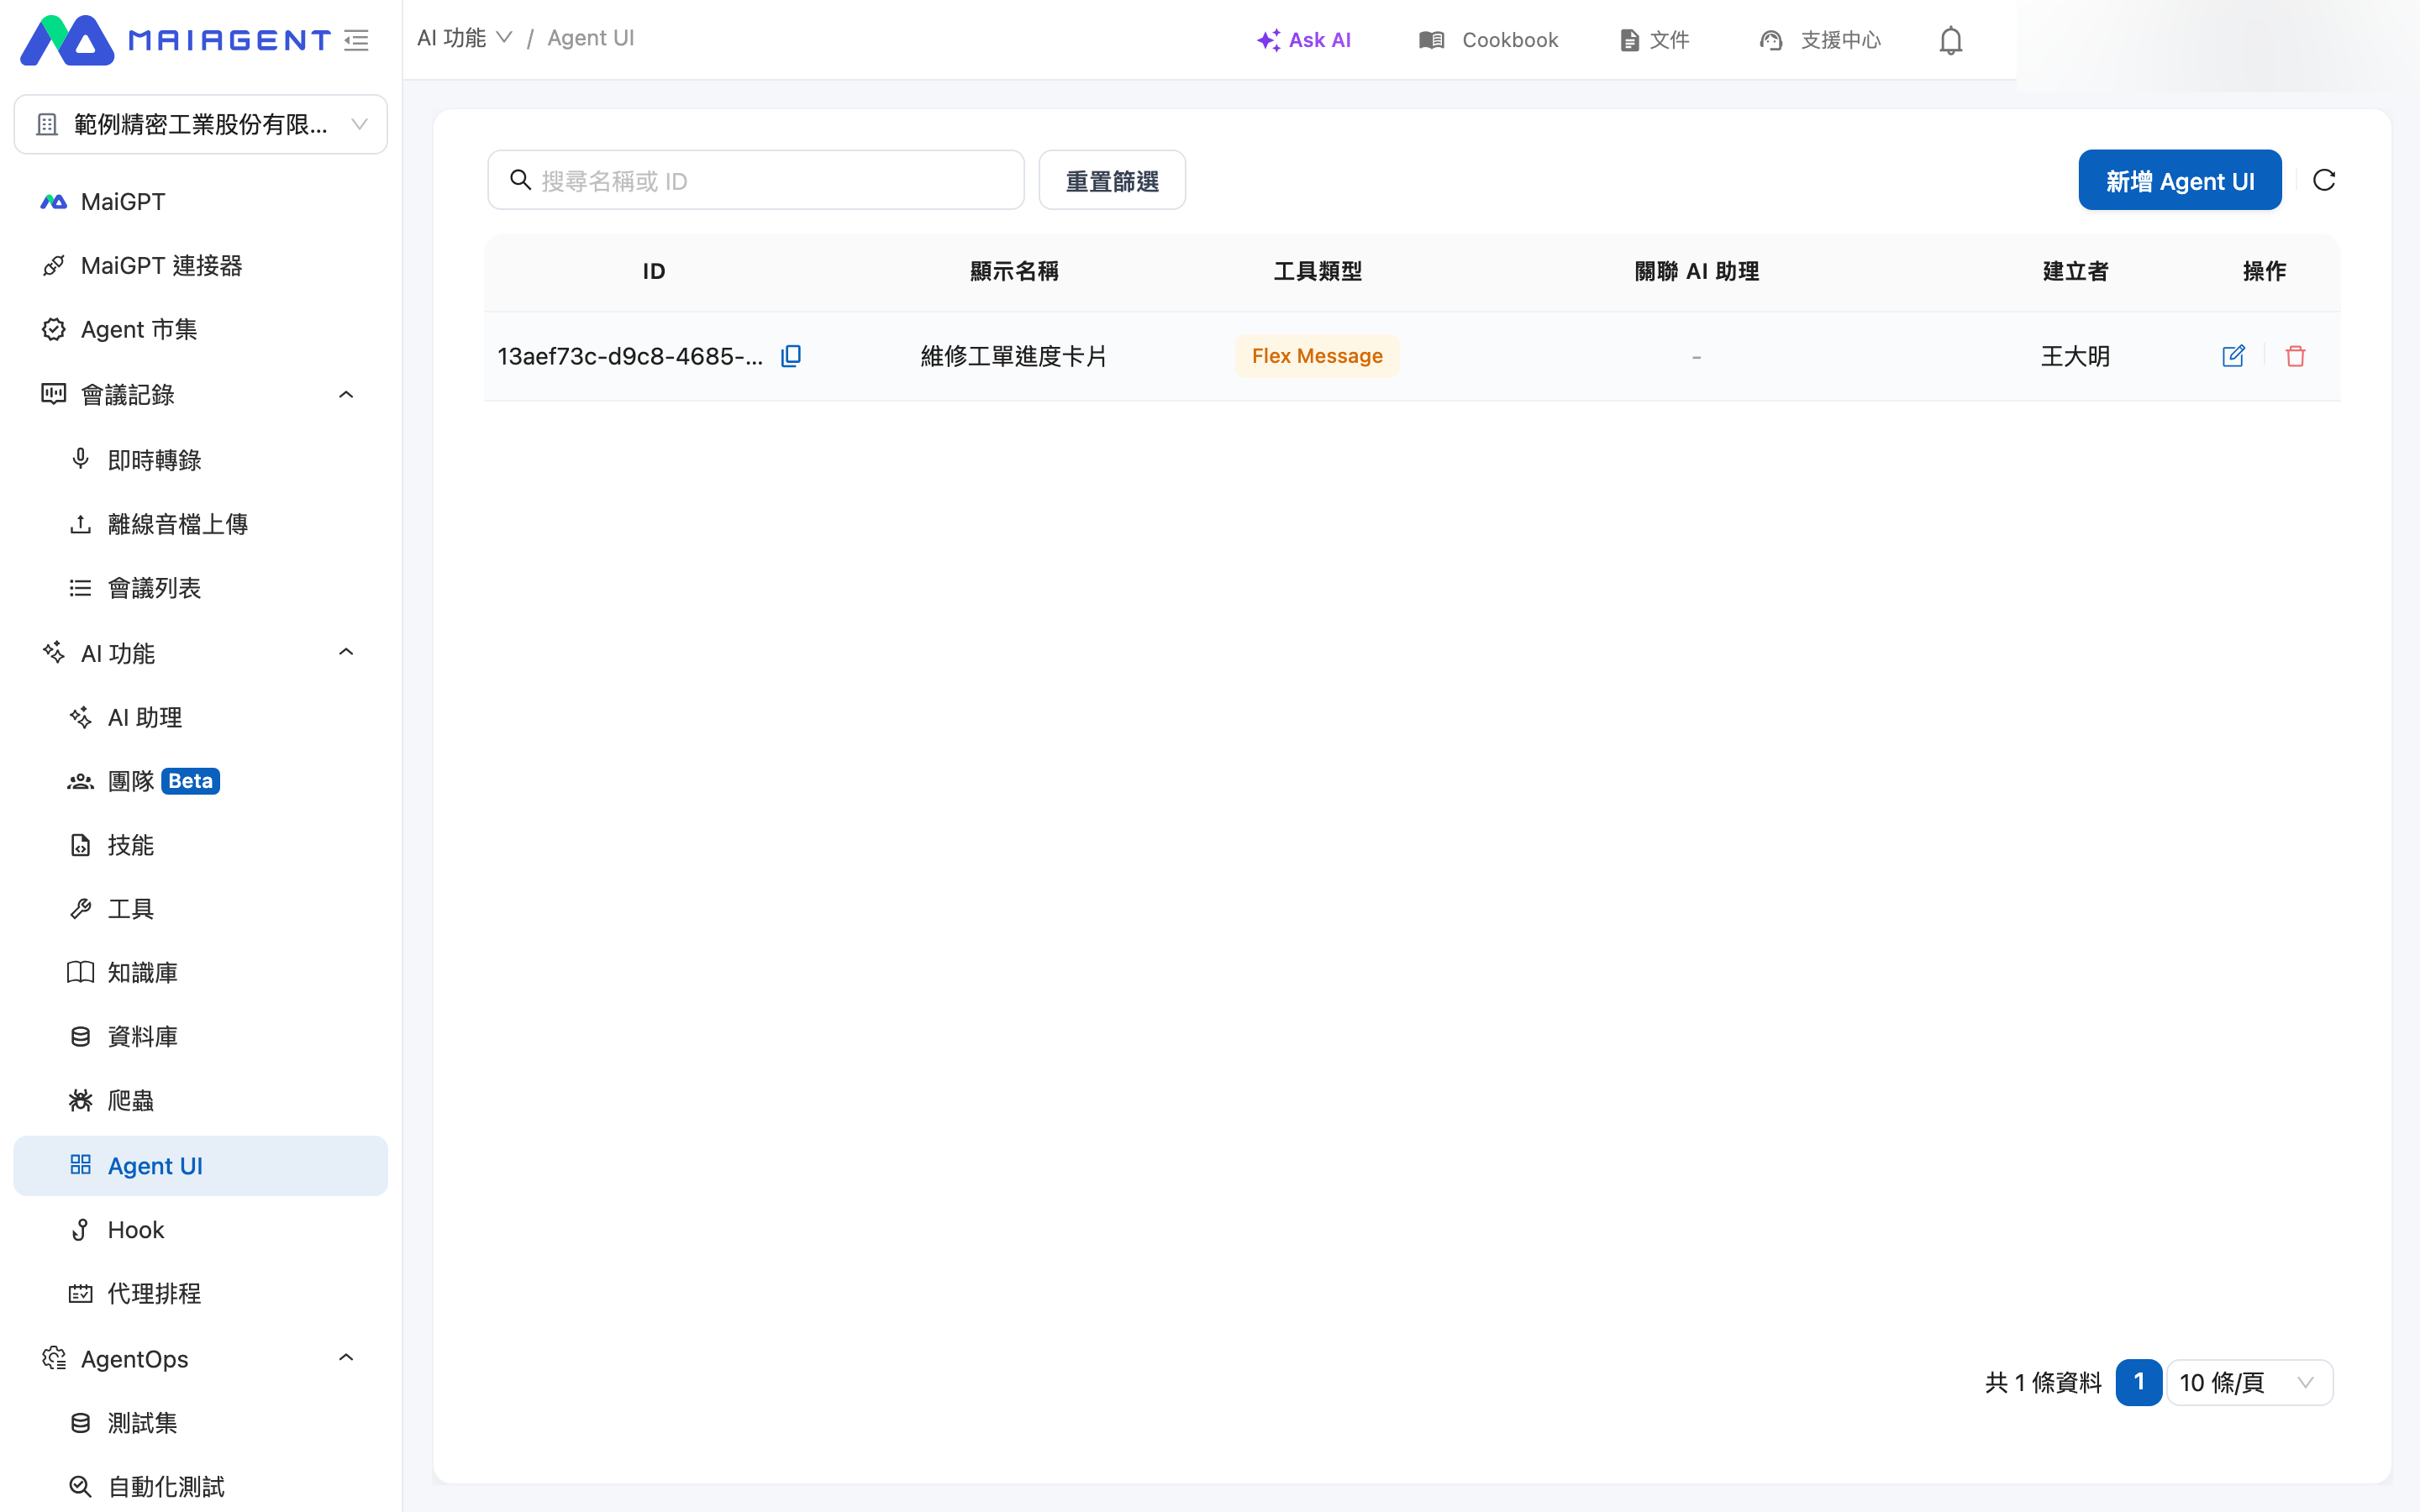Focus the 搜尋名稱或 ID search field

coord(756,180)
